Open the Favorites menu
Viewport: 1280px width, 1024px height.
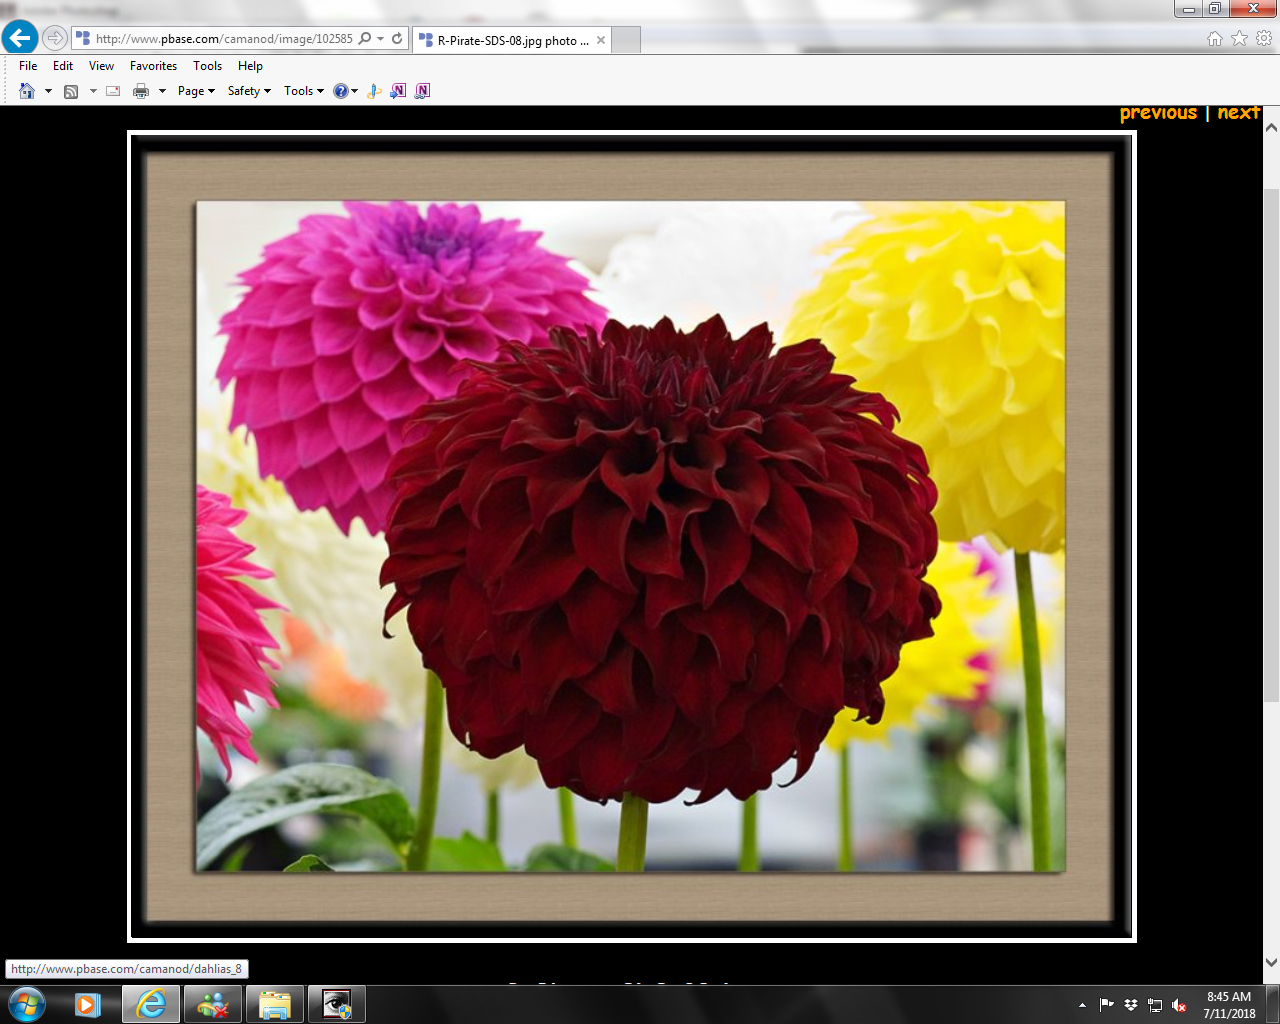(153, 66)
